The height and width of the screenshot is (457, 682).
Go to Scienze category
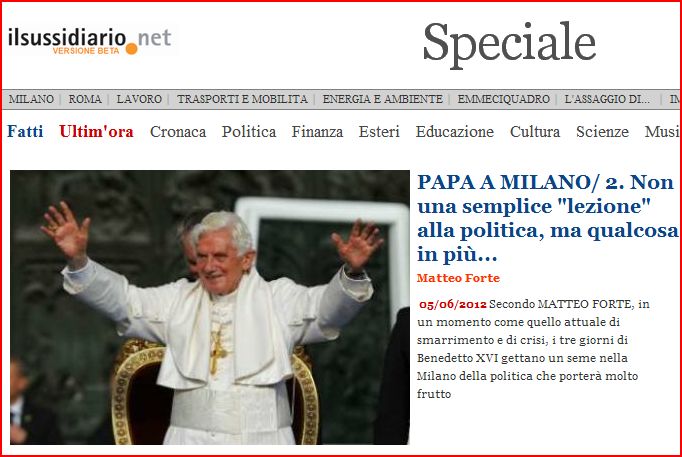tap(602, 131)
